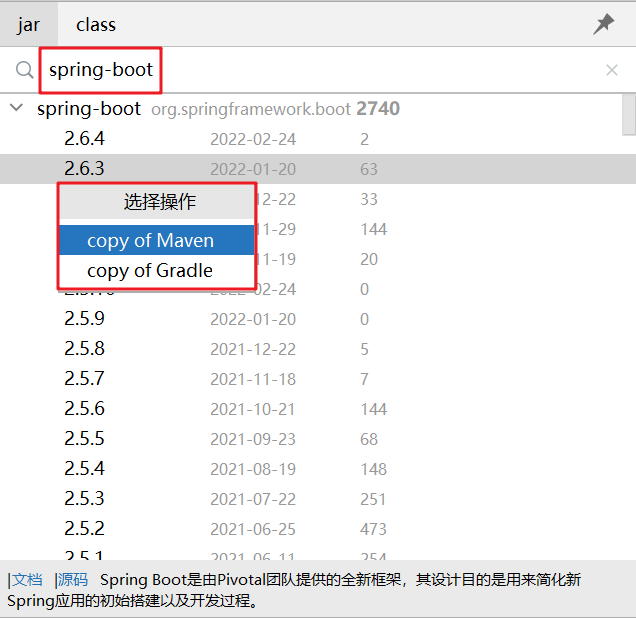Click usage count 473 on the 2.5.2 row
The height and width of the screenshot is (618, 636).
[x=373, y=530]
